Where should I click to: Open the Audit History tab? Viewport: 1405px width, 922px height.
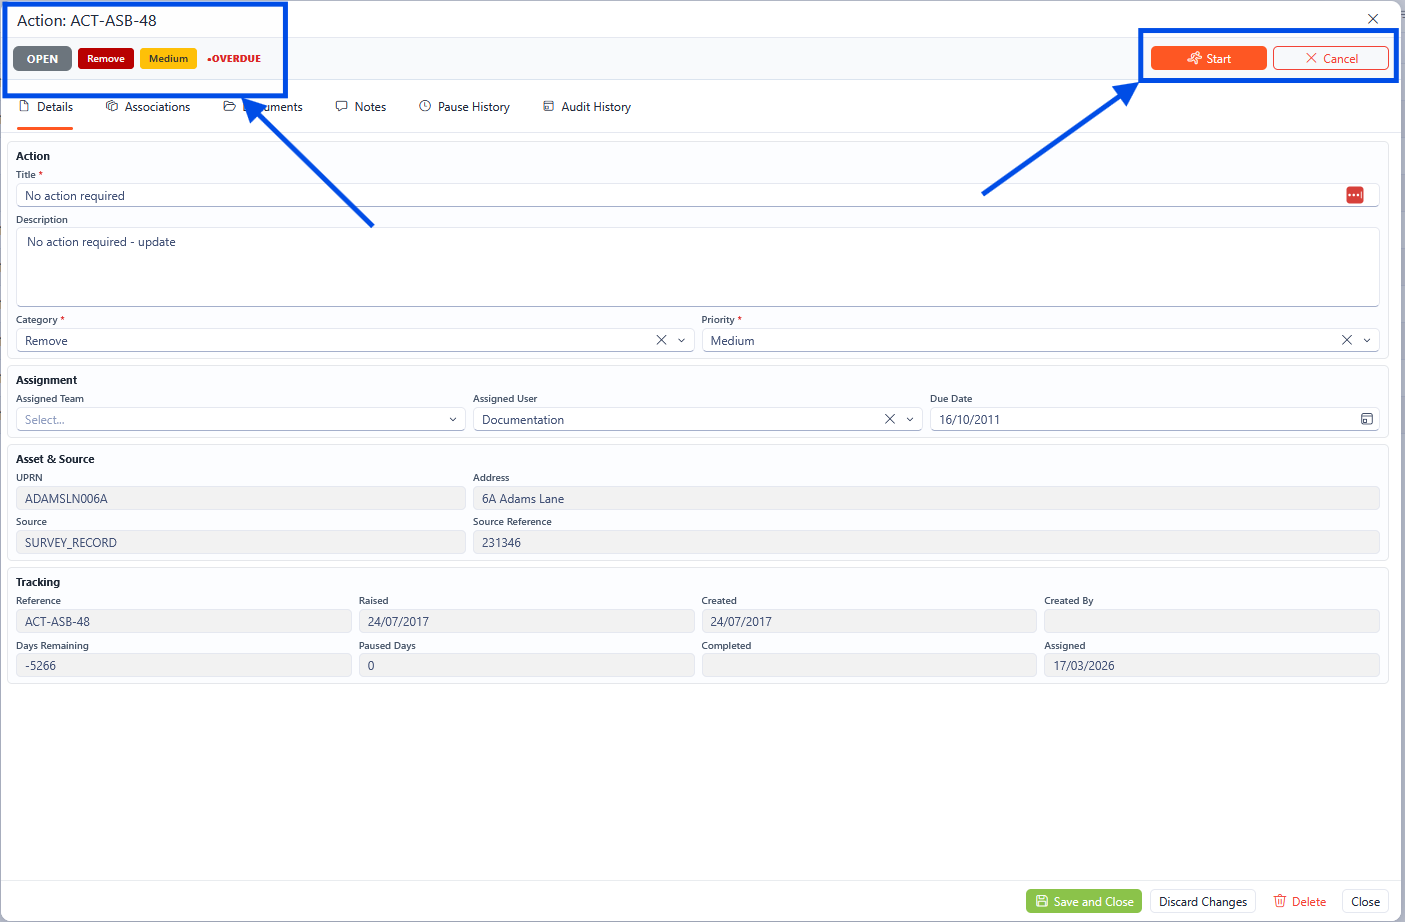(587, 107)
